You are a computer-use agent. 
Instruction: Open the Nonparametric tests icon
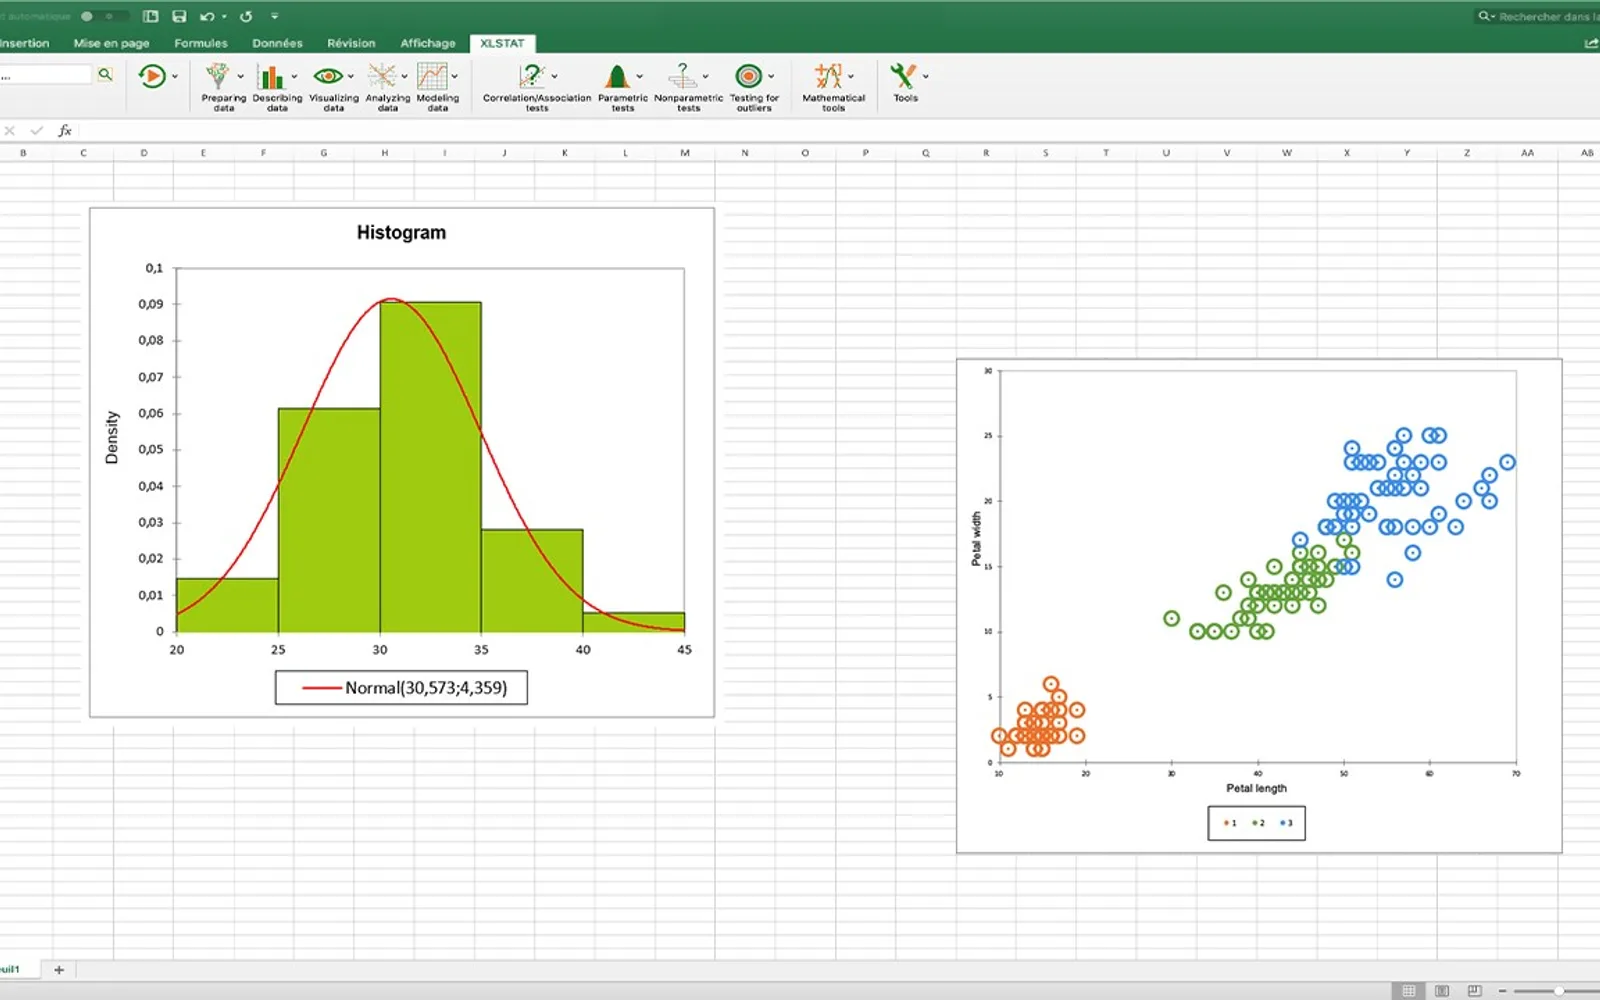(683, 77)
